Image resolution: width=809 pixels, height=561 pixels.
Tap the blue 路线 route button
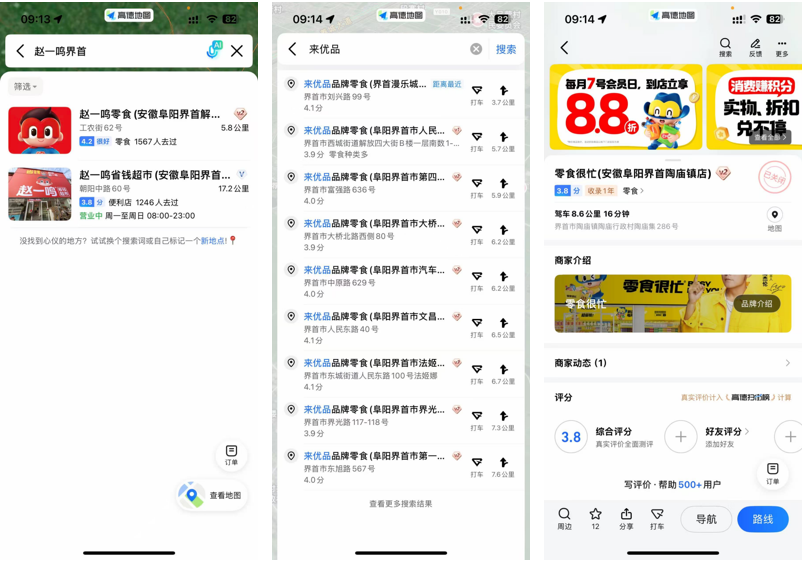(x=763, y=519)
